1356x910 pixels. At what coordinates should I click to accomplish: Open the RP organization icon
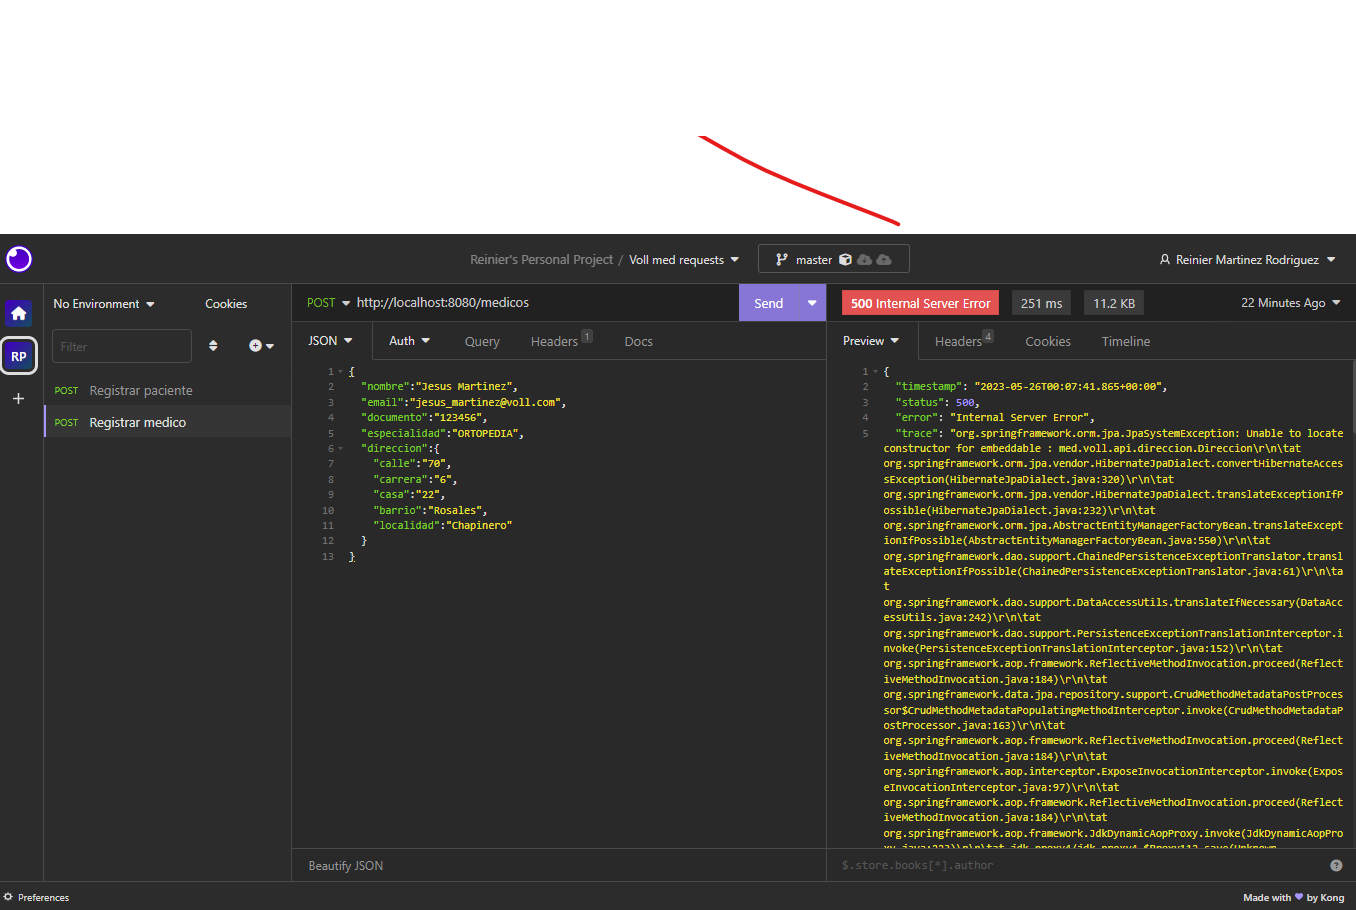19,356
